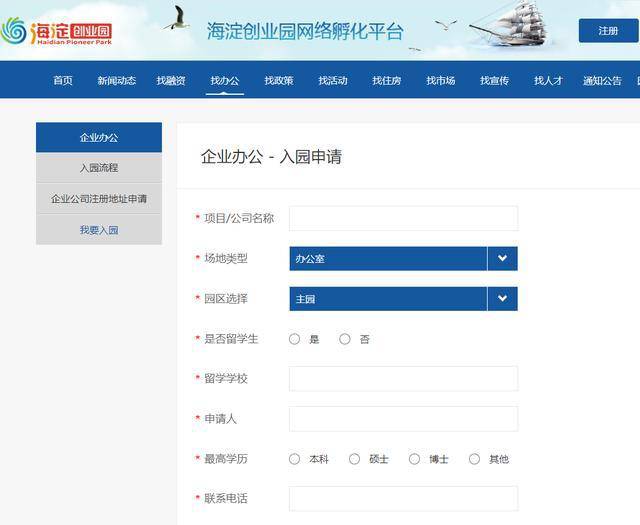Click the 场地类型 dropdown arrow
640x525 pixels.
502,259
